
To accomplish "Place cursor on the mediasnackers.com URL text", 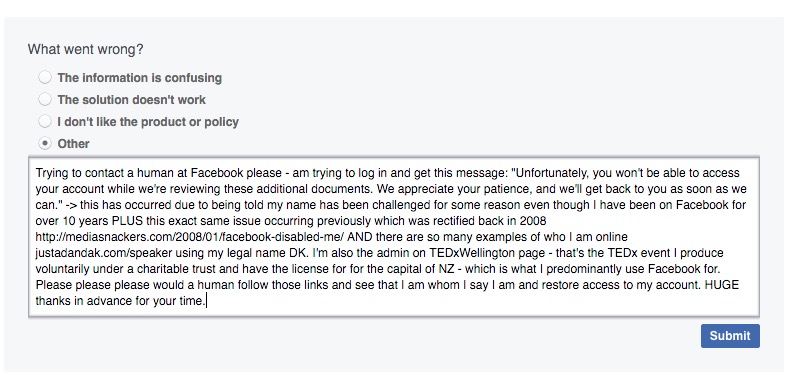I will (x=189, y=237).
